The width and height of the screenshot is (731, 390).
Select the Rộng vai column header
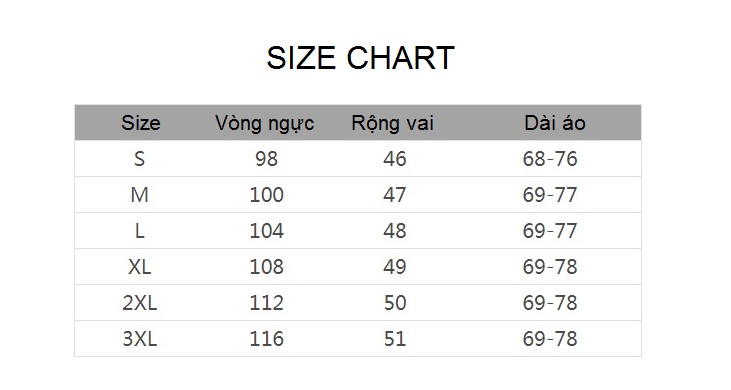pyautogui.click(x=393, y=123)
